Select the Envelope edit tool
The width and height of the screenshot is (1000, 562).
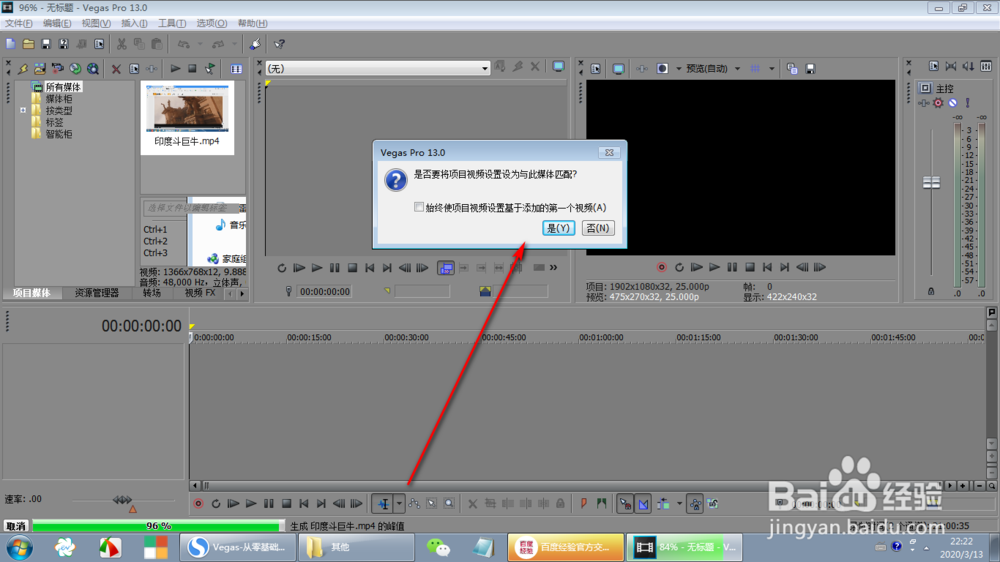pos(415,504)
